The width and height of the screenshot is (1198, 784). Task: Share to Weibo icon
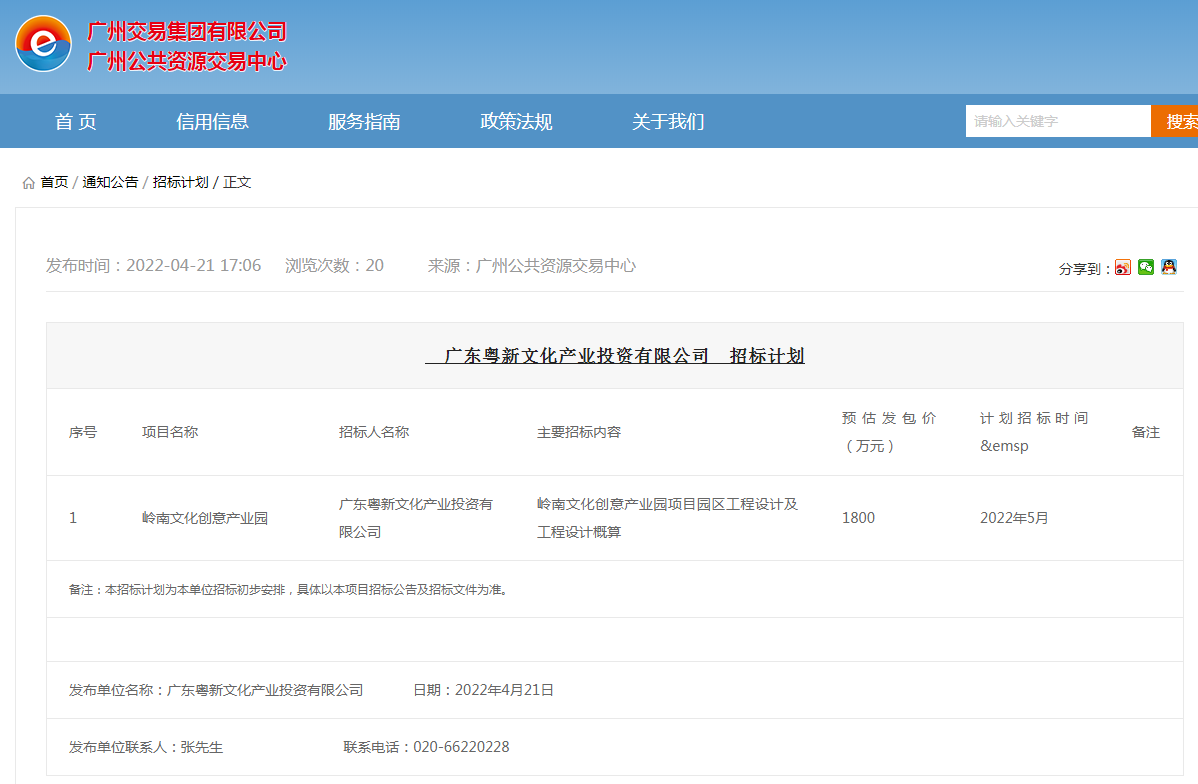tap(1122, 267)
